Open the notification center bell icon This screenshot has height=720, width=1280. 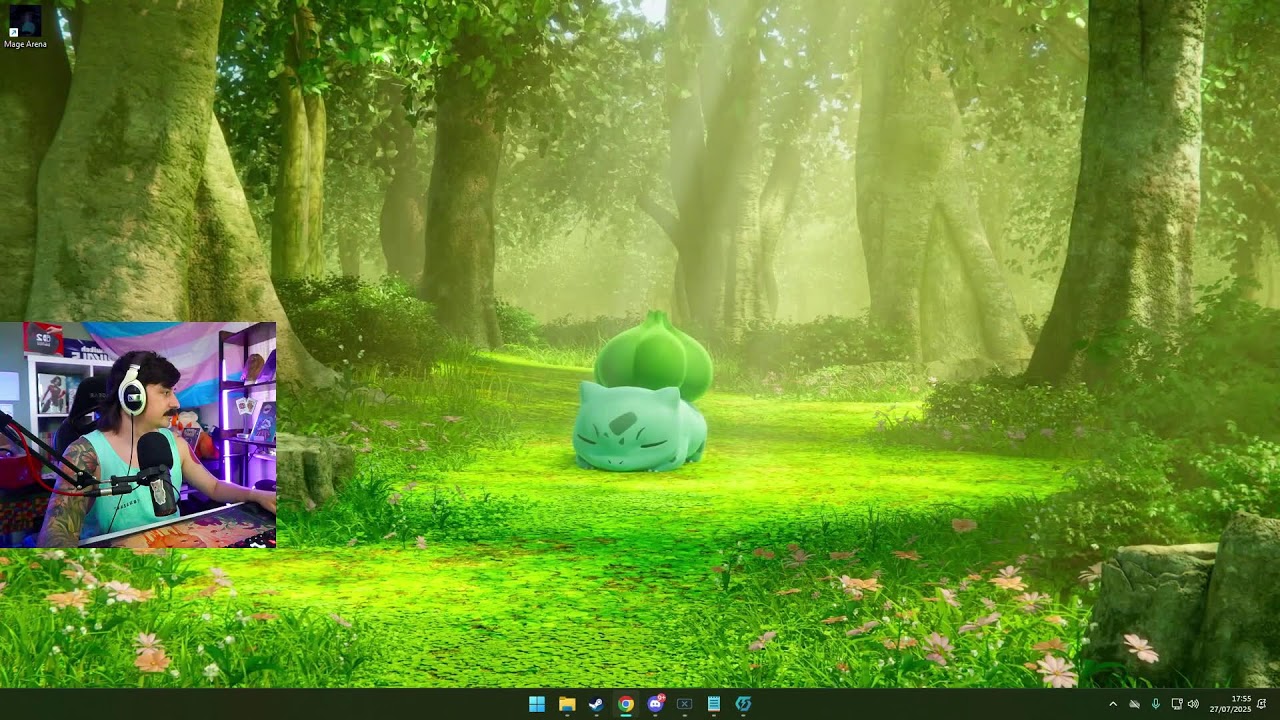pyautogui.click(x=1262, y=704)
